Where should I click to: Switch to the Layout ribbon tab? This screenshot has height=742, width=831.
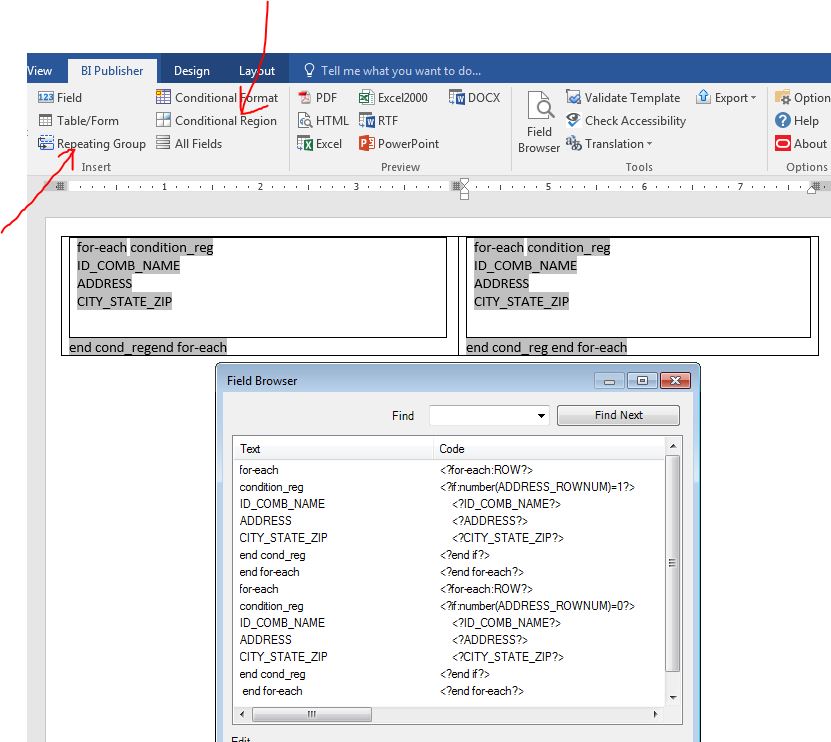(257, 71)
